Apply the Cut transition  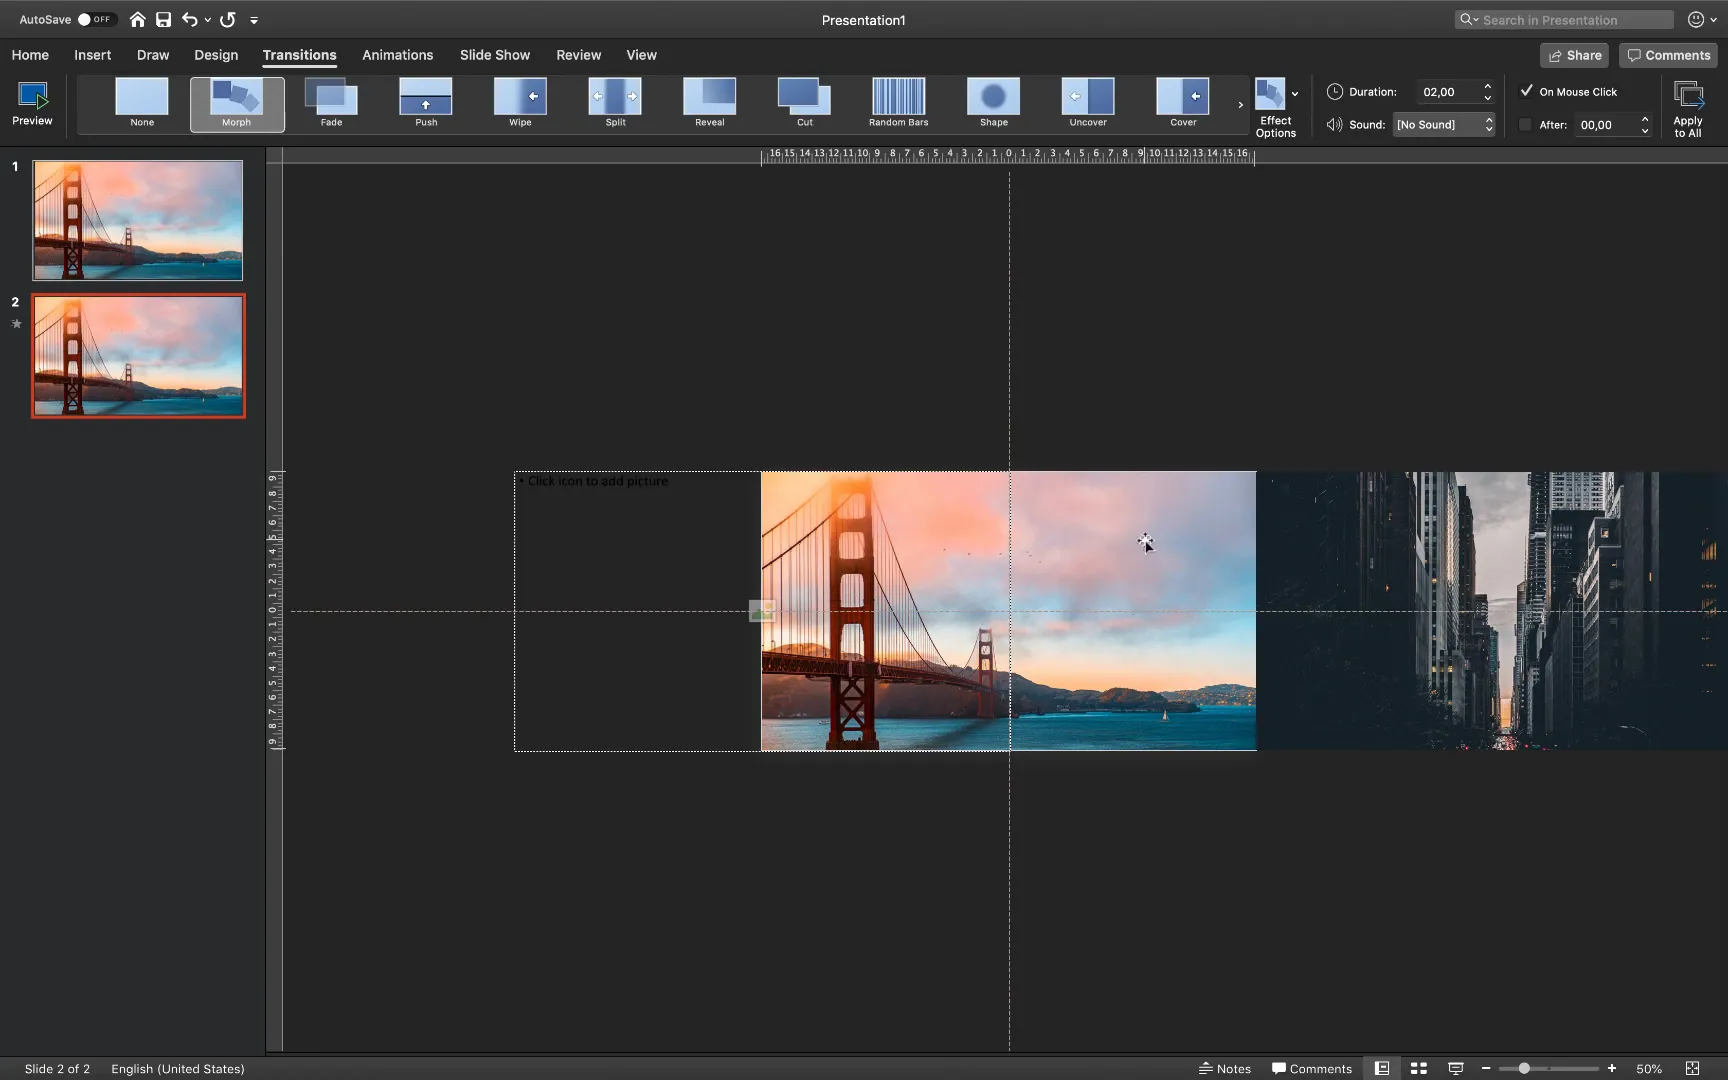(x=804, y=104)
